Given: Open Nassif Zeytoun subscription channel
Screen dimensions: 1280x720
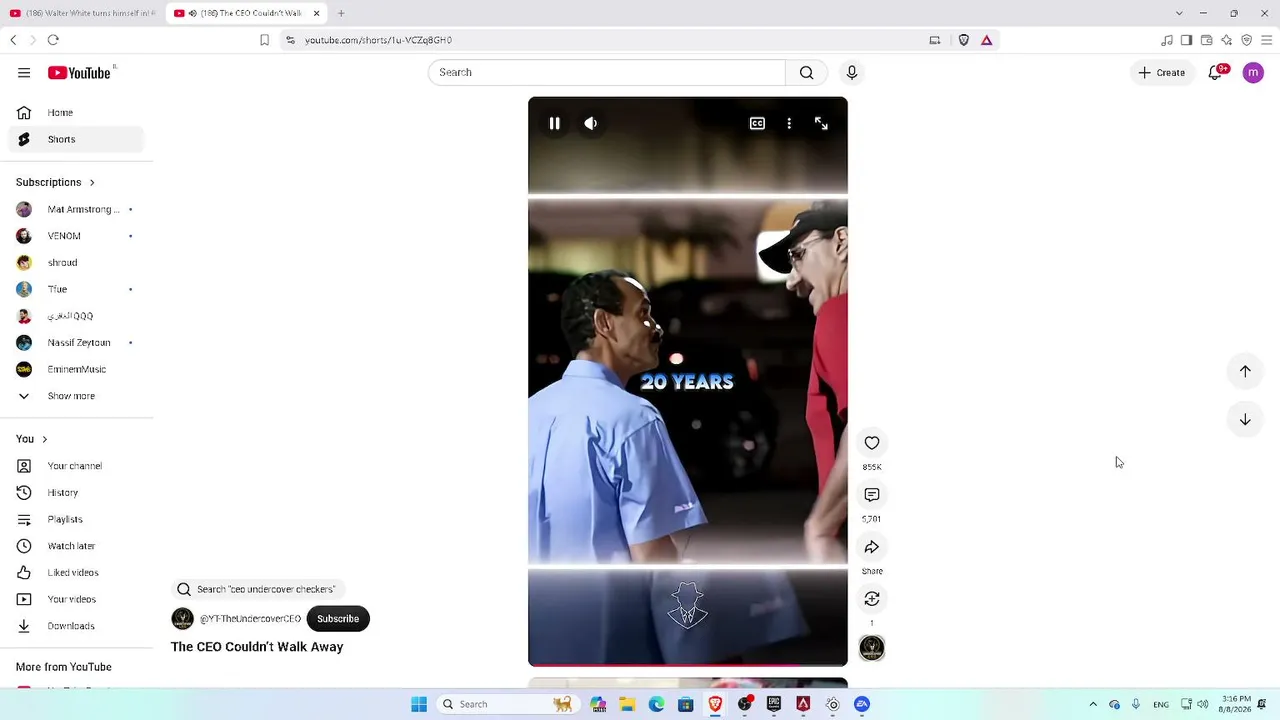Looking at the screenshot, I should click(76, 343).
